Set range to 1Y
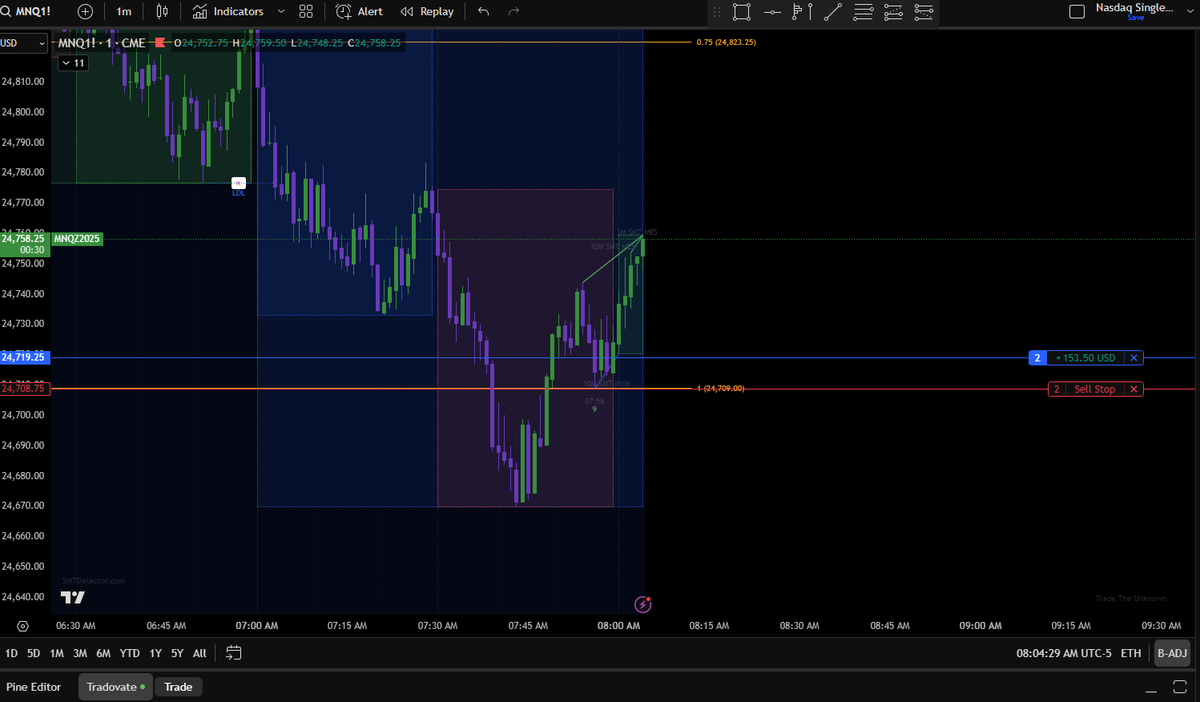 coord(155,653)
